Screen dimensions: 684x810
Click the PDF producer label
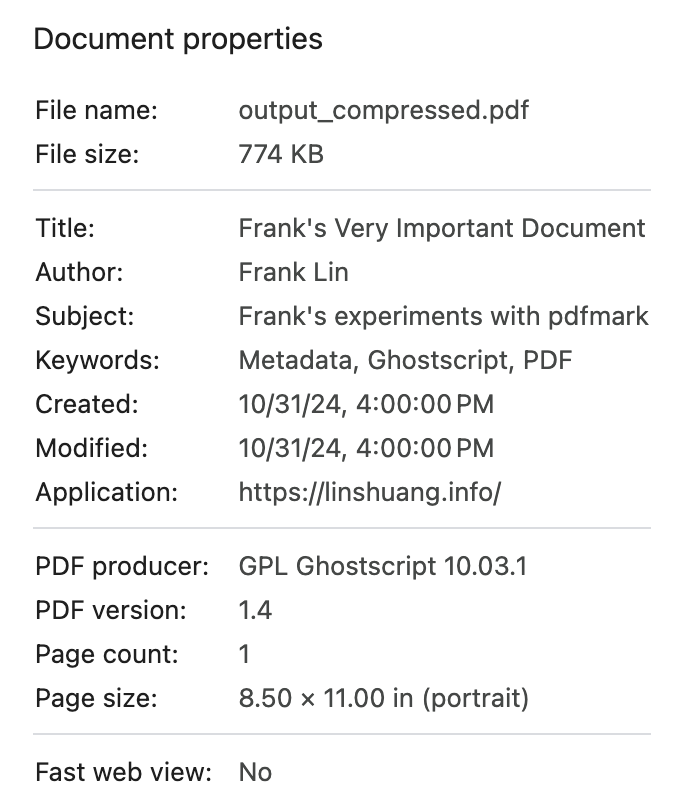click(x=122, y=567)
